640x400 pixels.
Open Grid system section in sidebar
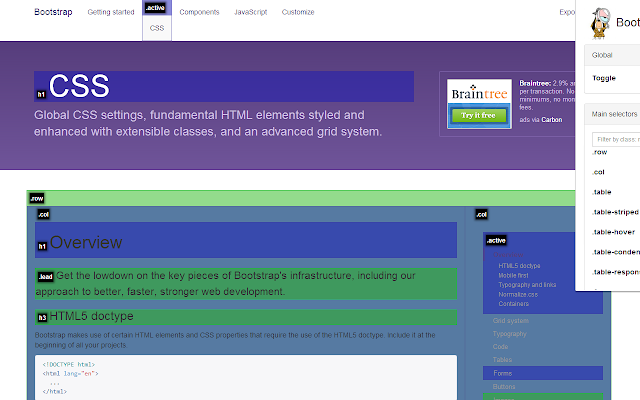point(511,321)
